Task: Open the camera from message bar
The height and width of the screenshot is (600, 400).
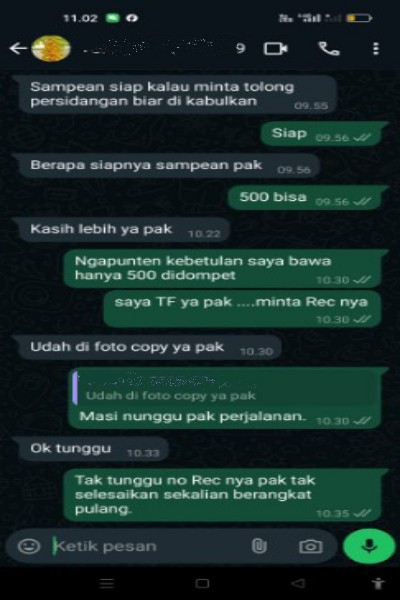Action: click(x=310, y=546)
